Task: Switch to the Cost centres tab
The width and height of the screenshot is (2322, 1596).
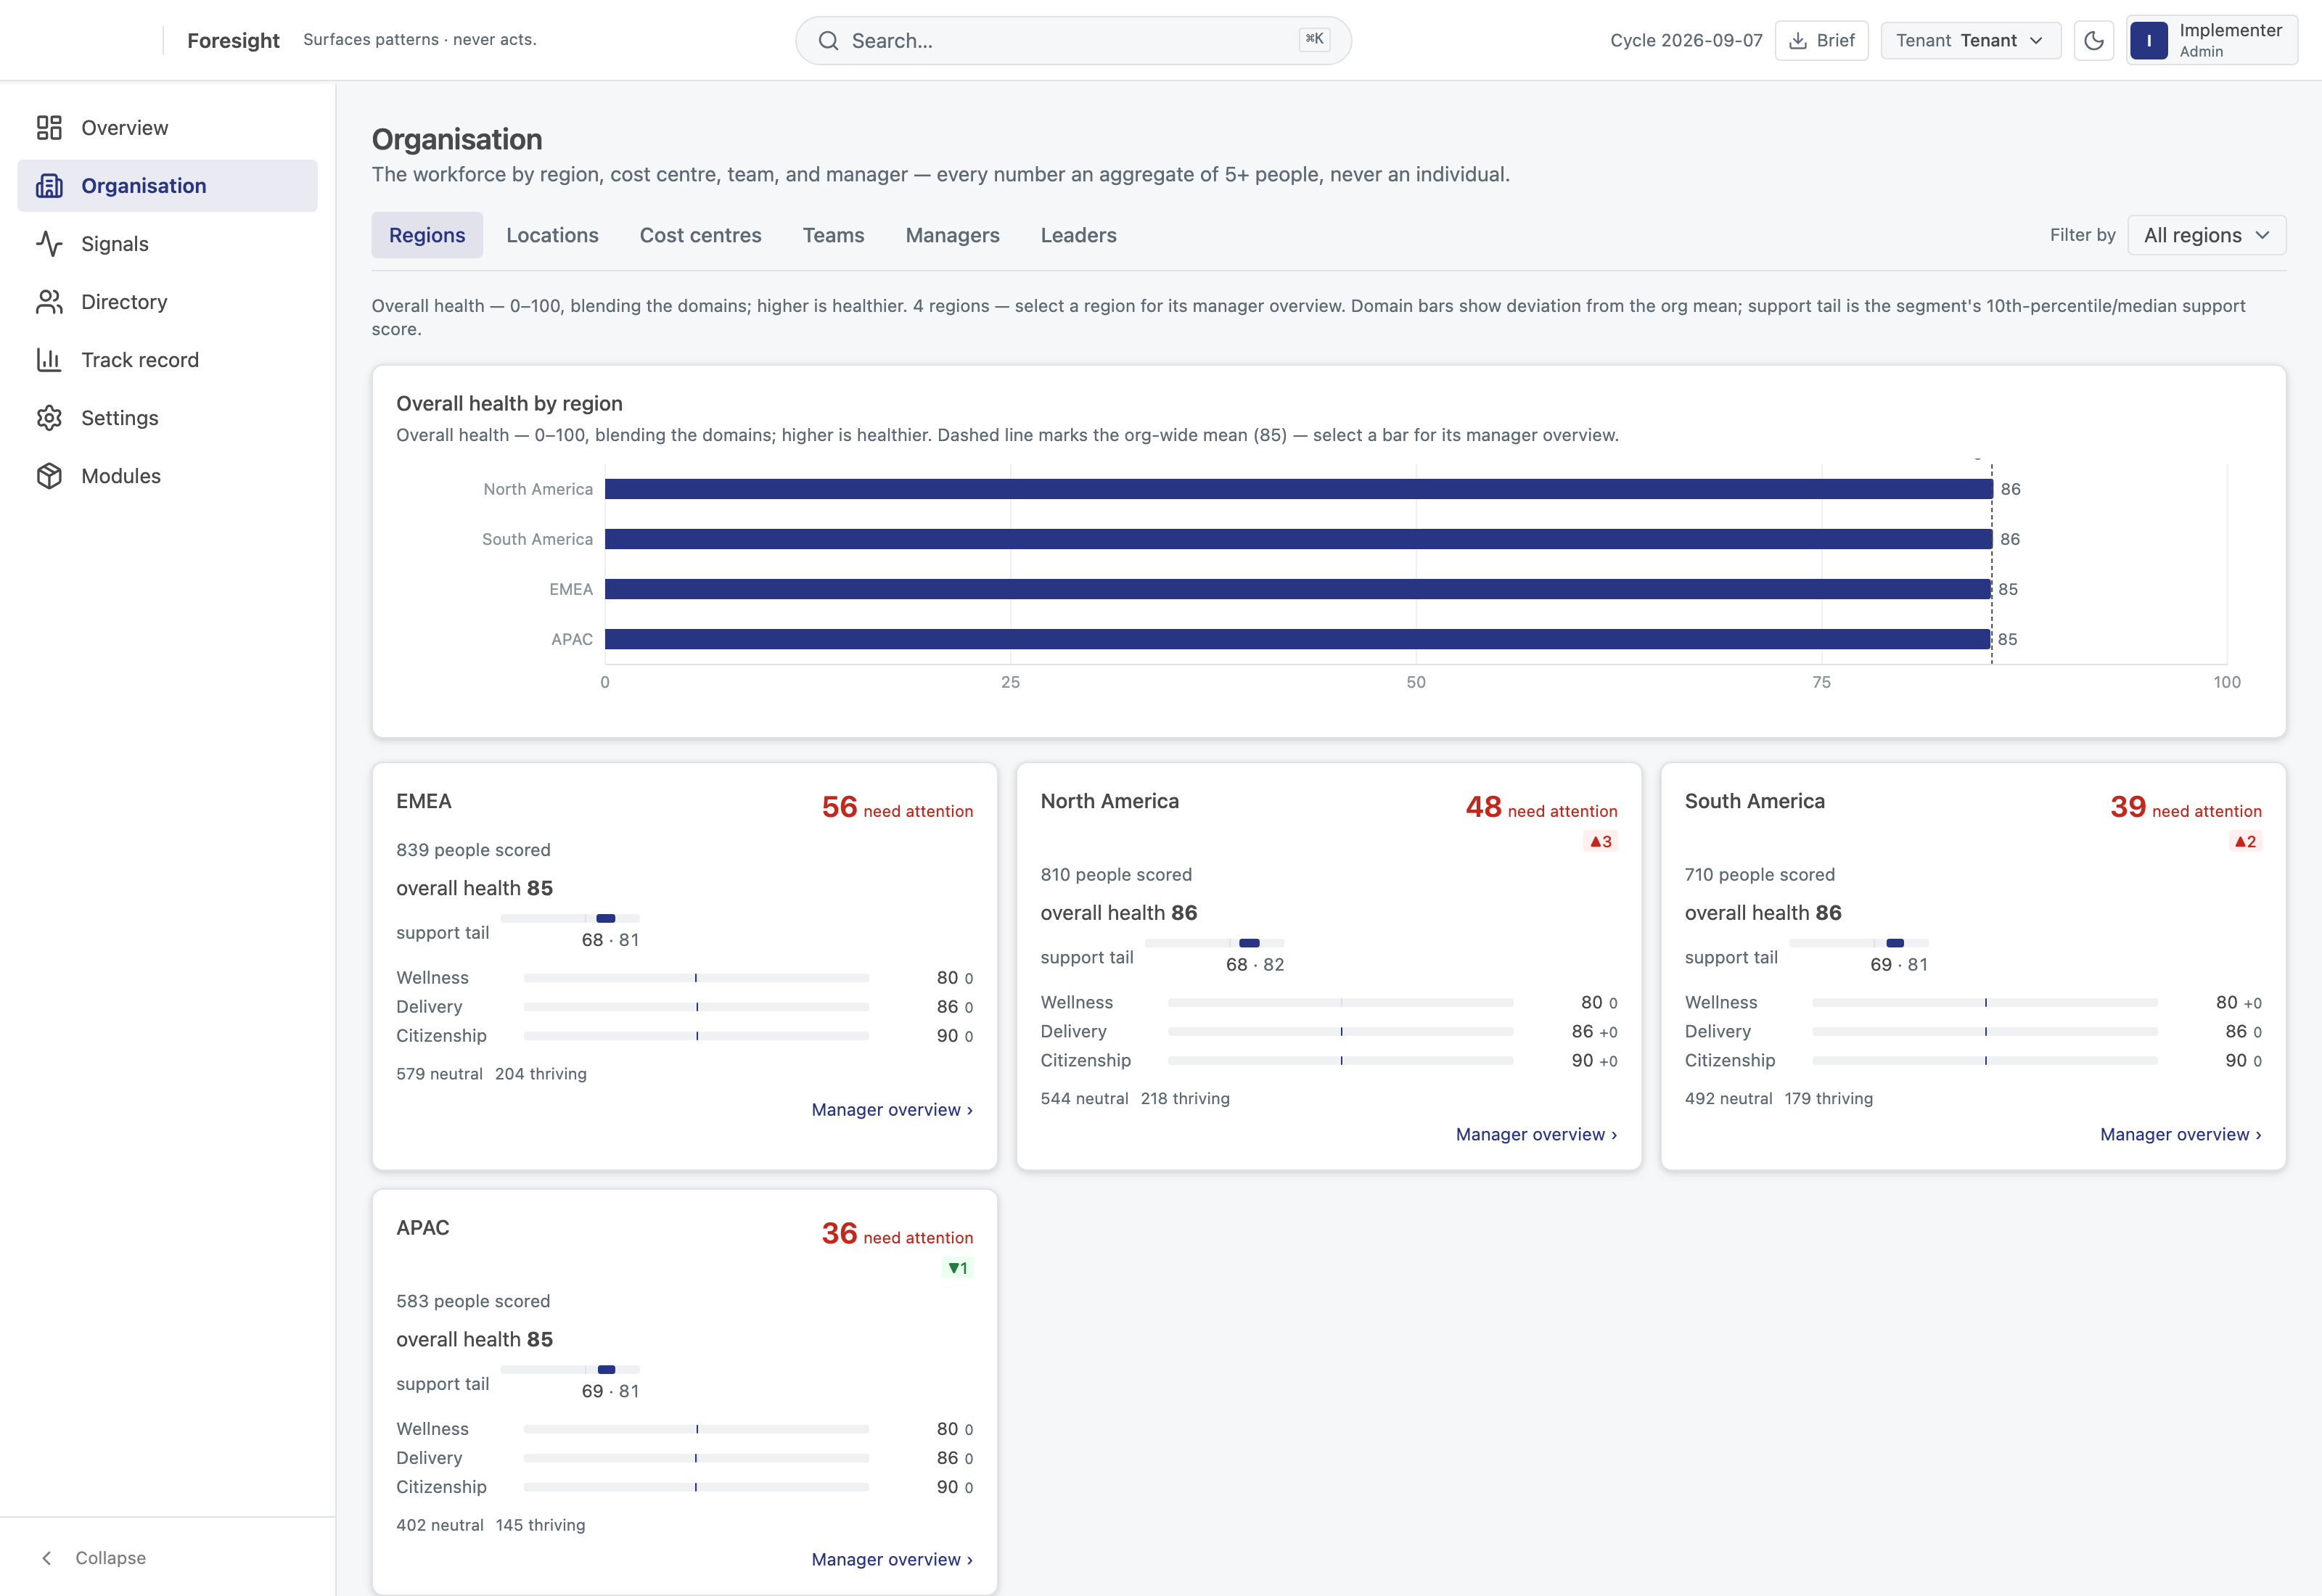Action: point(701,235)
